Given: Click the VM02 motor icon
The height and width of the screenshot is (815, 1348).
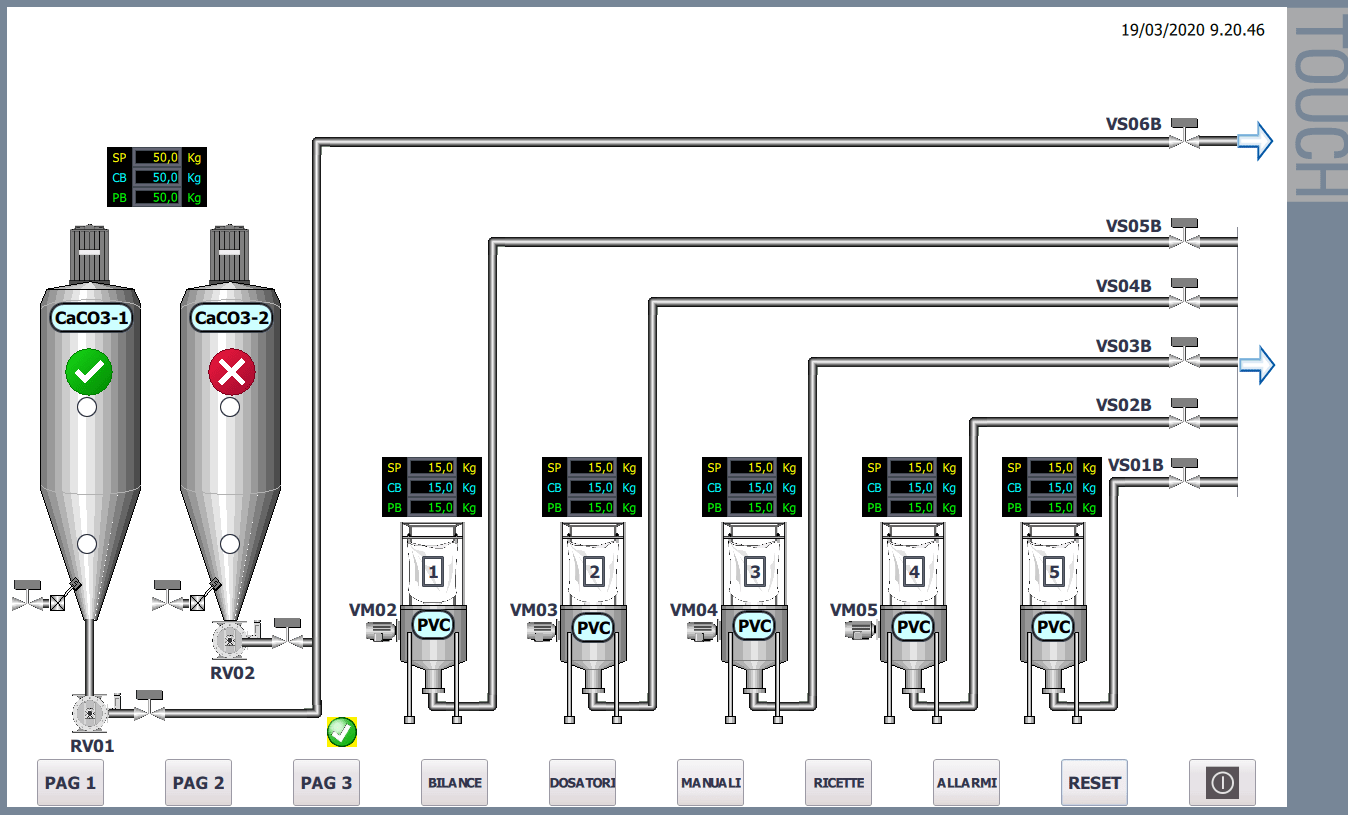Looking at the screenshot, I should [381, 629].
